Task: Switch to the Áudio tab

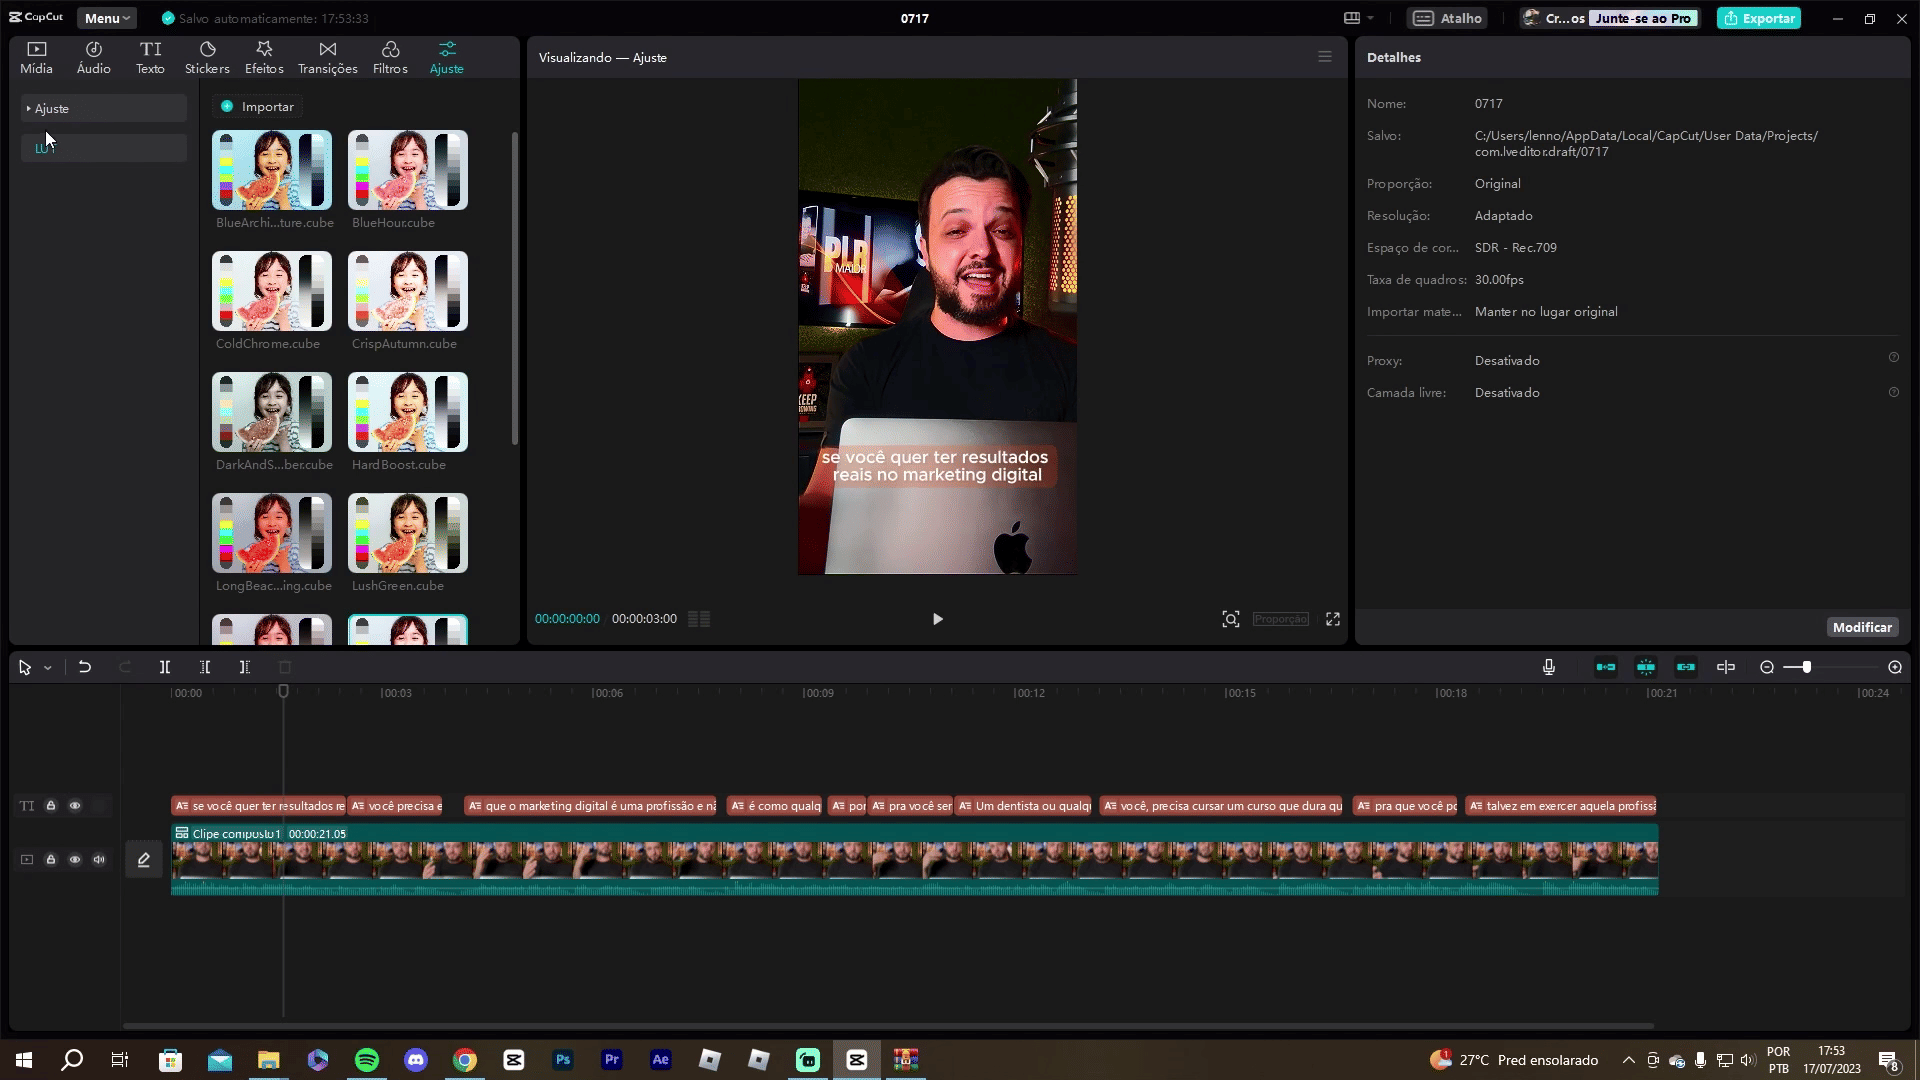Action: (x=94, y=57)
